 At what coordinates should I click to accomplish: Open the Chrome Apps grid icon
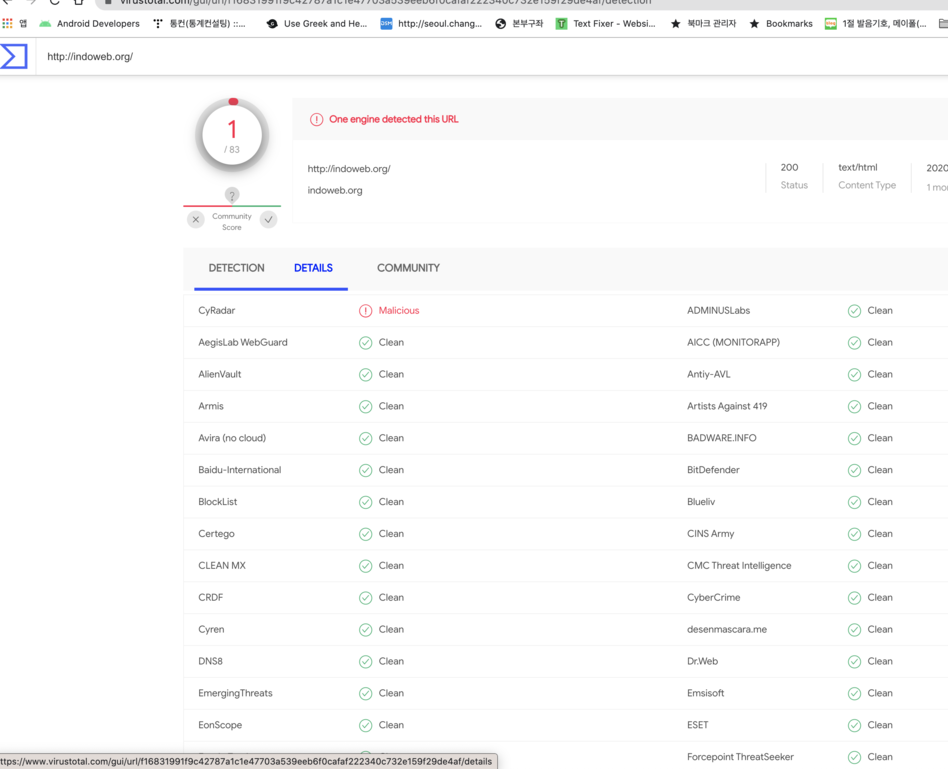tap(8, 23)
